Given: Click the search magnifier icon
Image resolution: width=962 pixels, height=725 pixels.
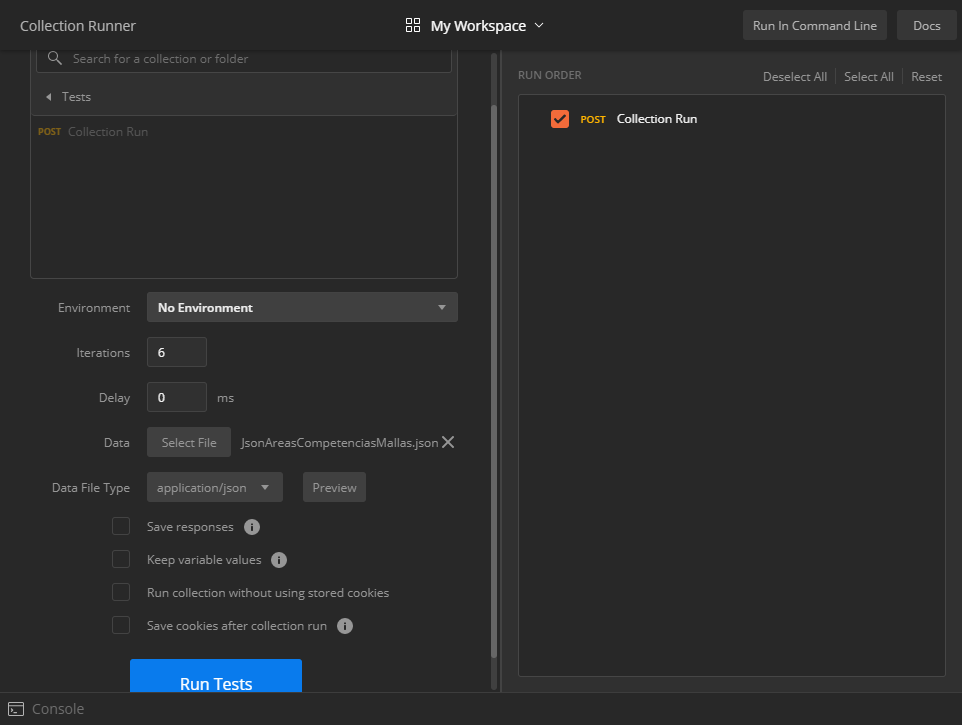Looking at the screenshot, I should (x=55, y=58).
